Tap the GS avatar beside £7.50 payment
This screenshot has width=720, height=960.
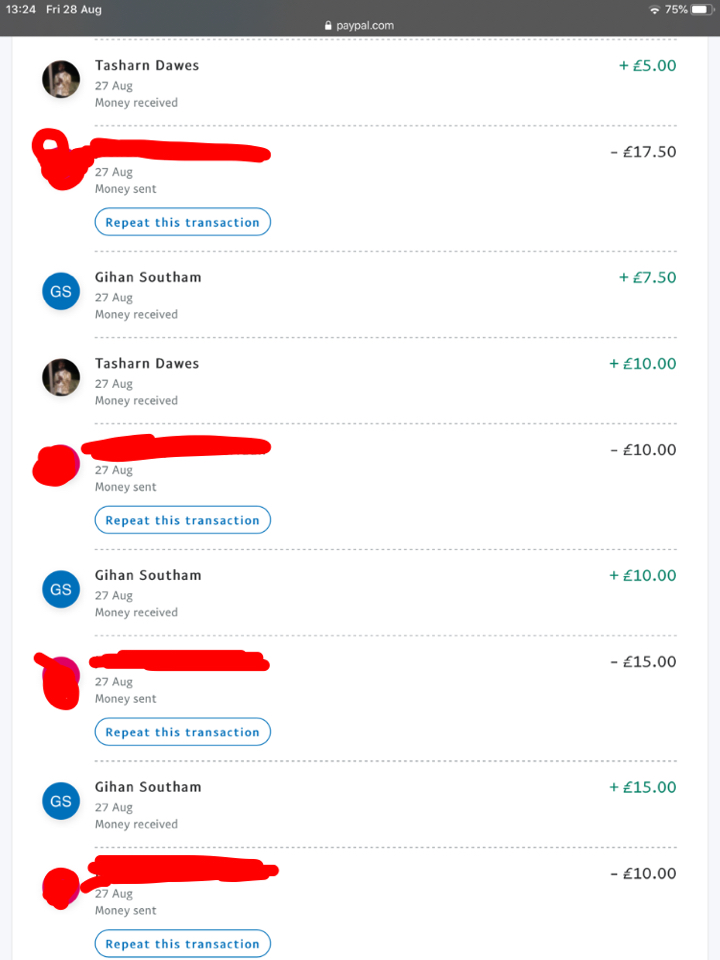click(61, 291)
